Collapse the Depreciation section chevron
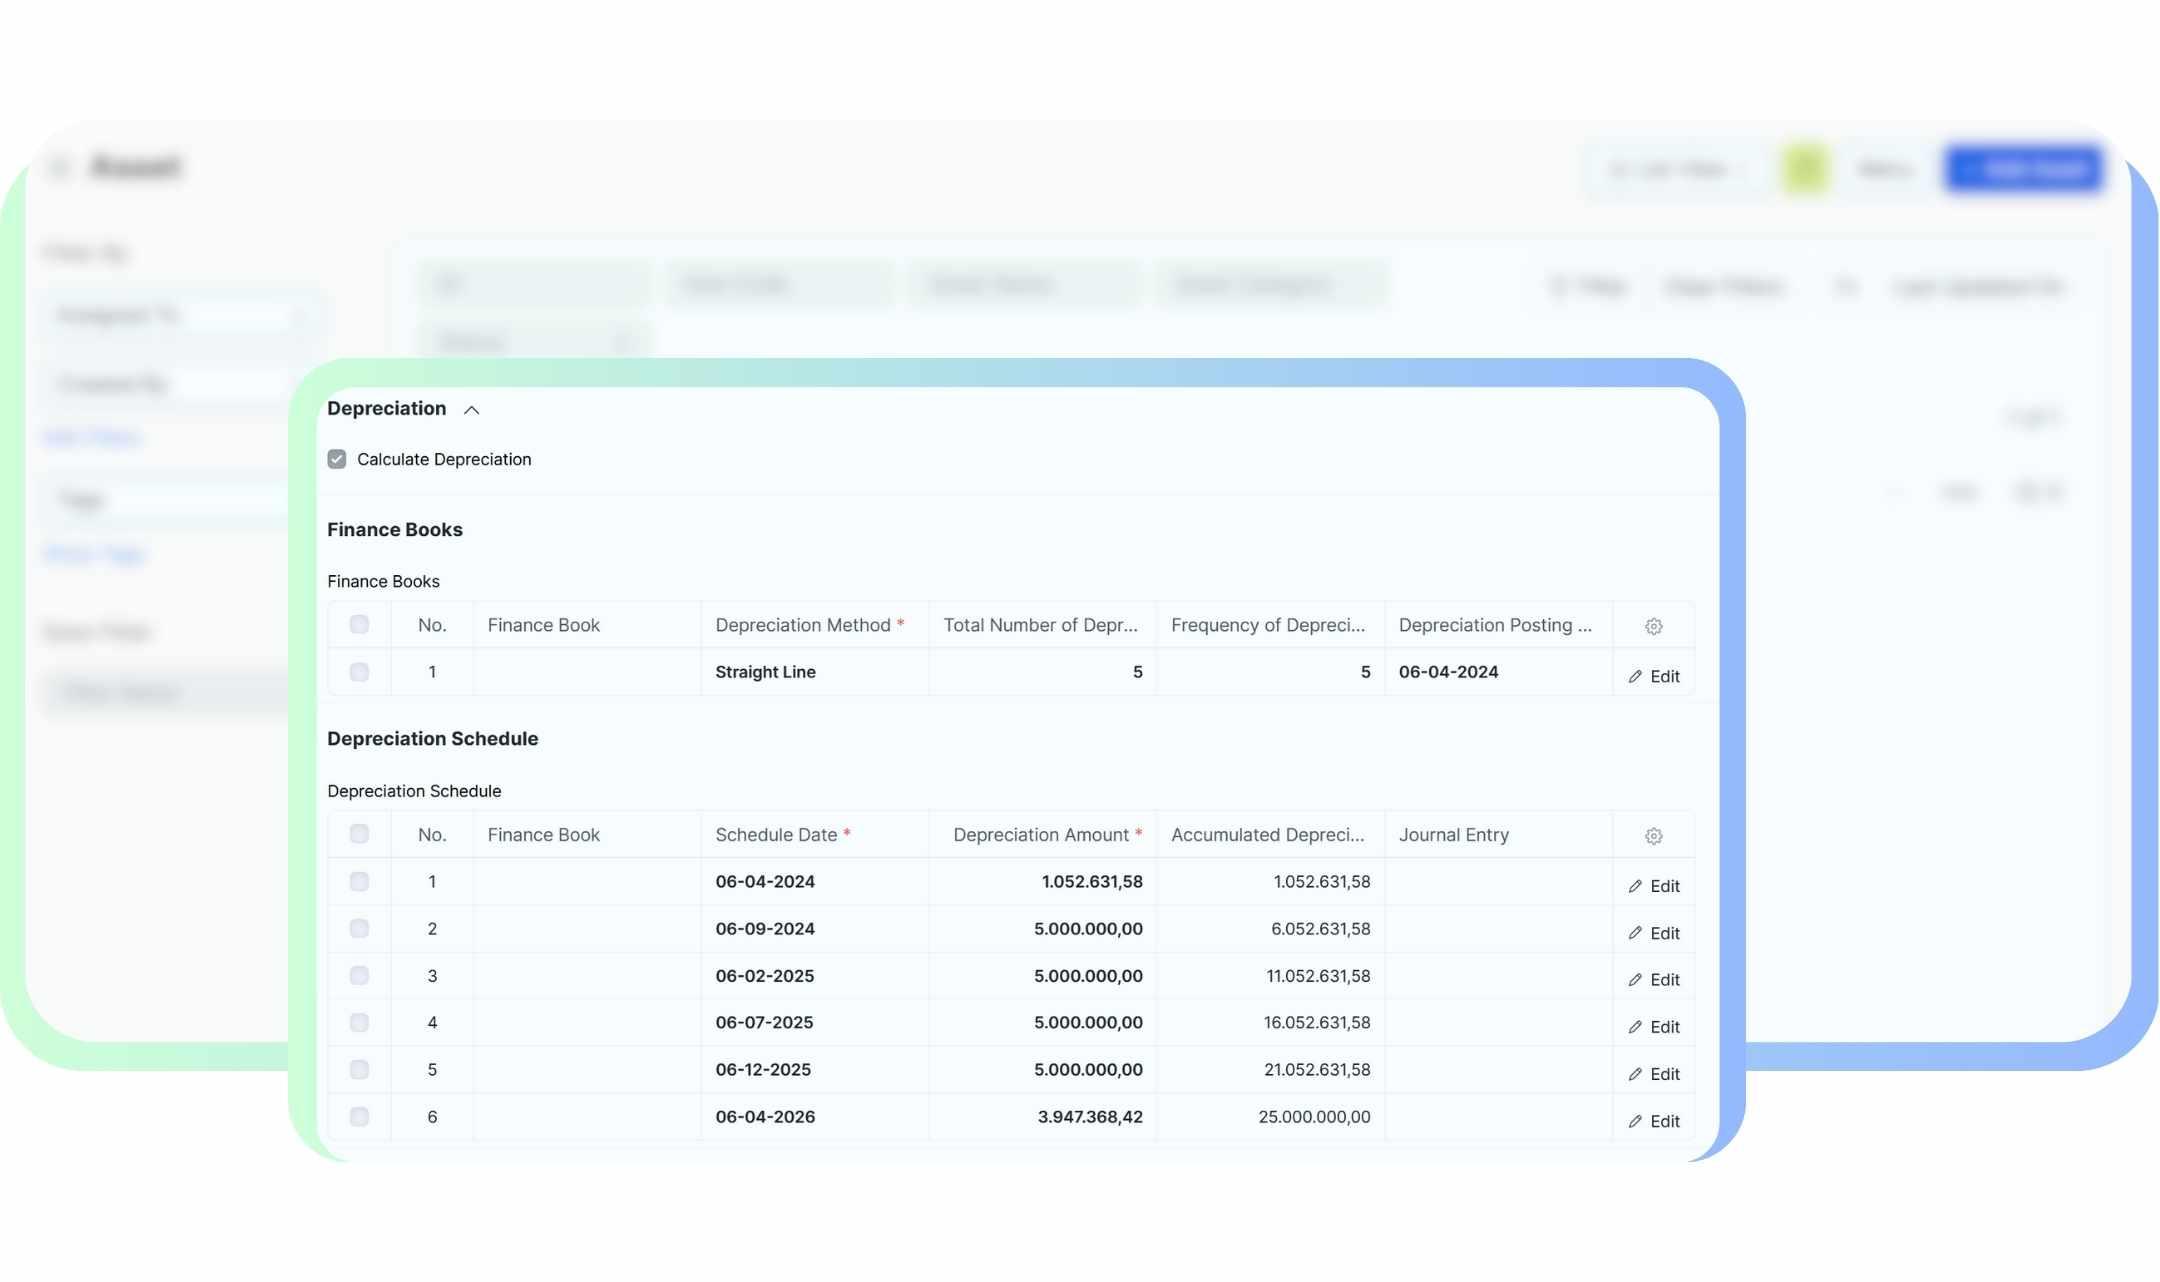 (x=472, y=410)
